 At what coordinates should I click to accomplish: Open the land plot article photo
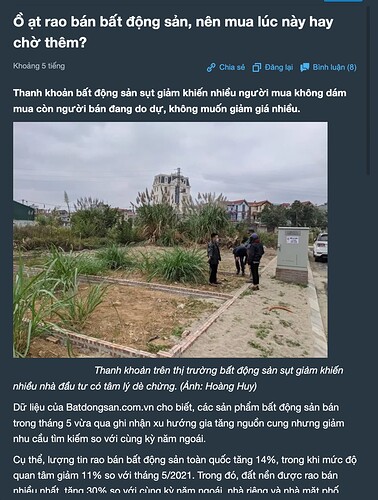(170, 240)
